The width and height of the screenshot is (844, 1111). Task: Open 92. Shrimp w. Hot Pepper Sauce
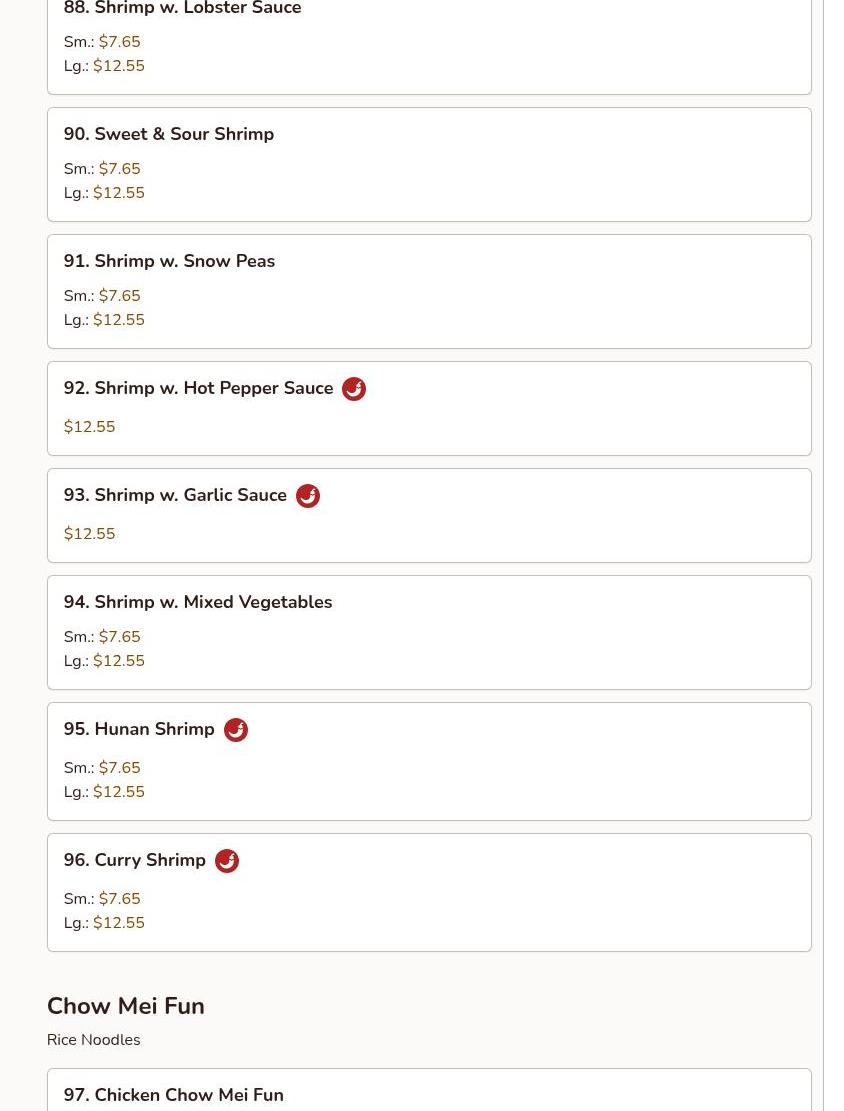click(x=198, y=388)
